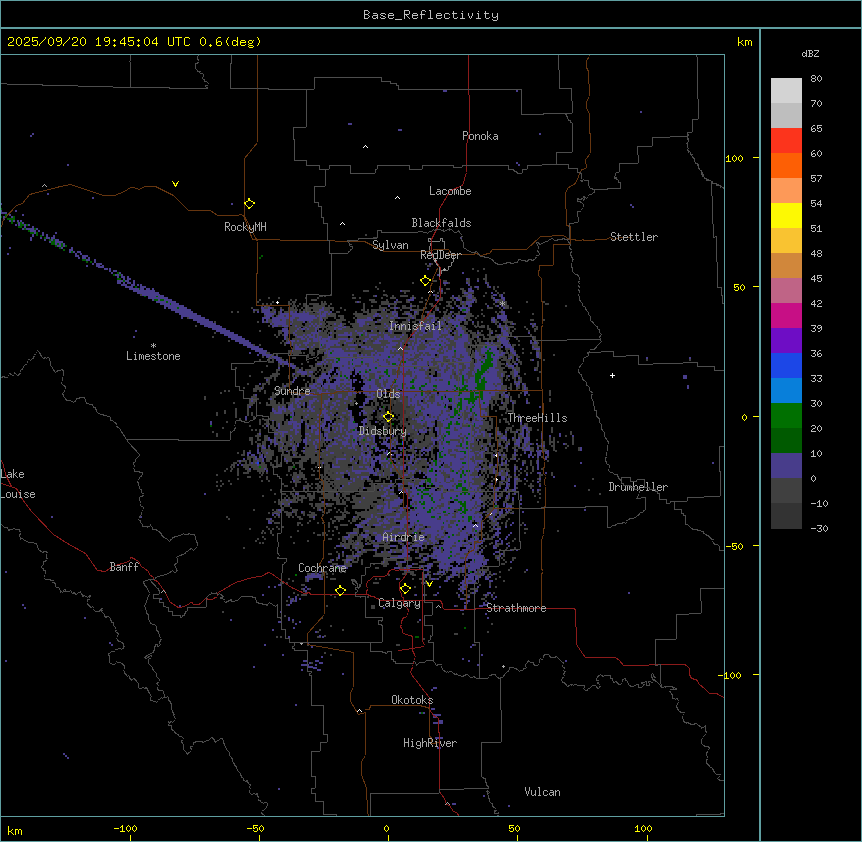862x842 pixels.
Task: Pick the red 60-65 dBZ legend swatch
Action: point(786,141)
